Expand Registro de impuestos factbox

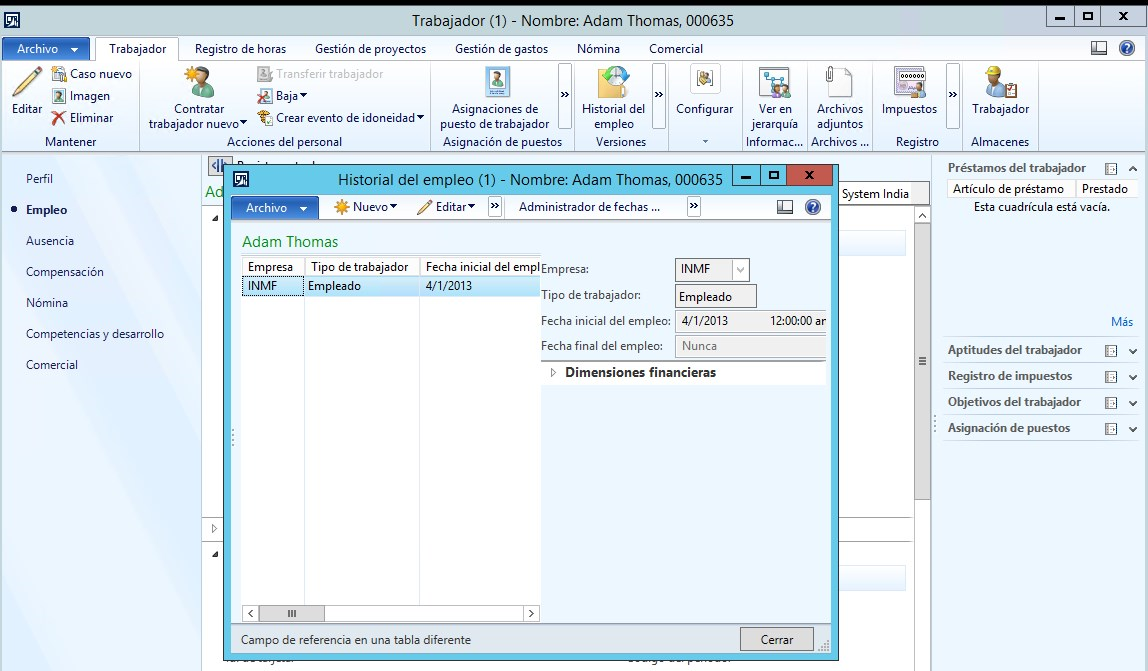click(x=1133, y=377)
